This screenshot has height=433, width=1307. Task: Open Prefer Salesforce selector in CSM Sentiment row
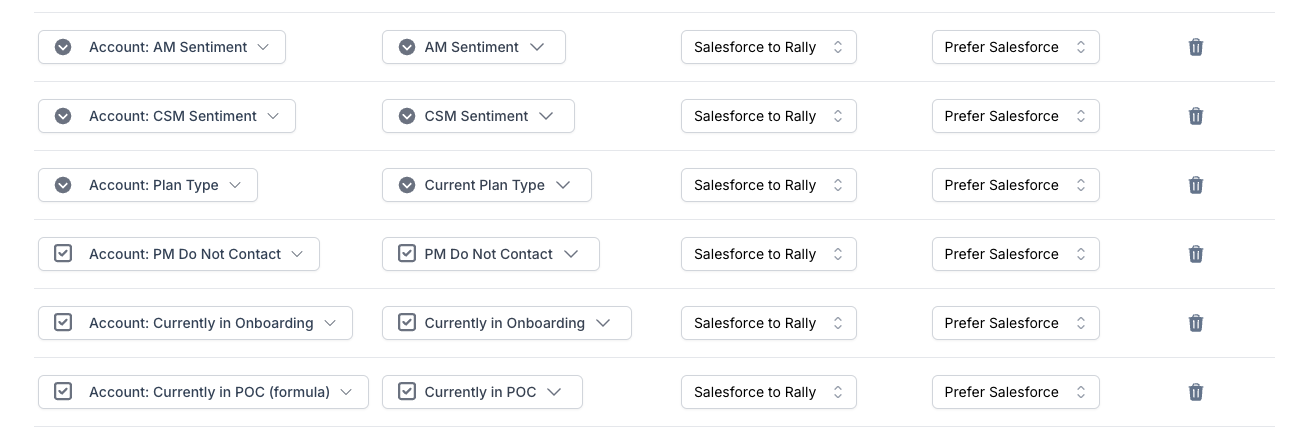tap(1015, 116)
